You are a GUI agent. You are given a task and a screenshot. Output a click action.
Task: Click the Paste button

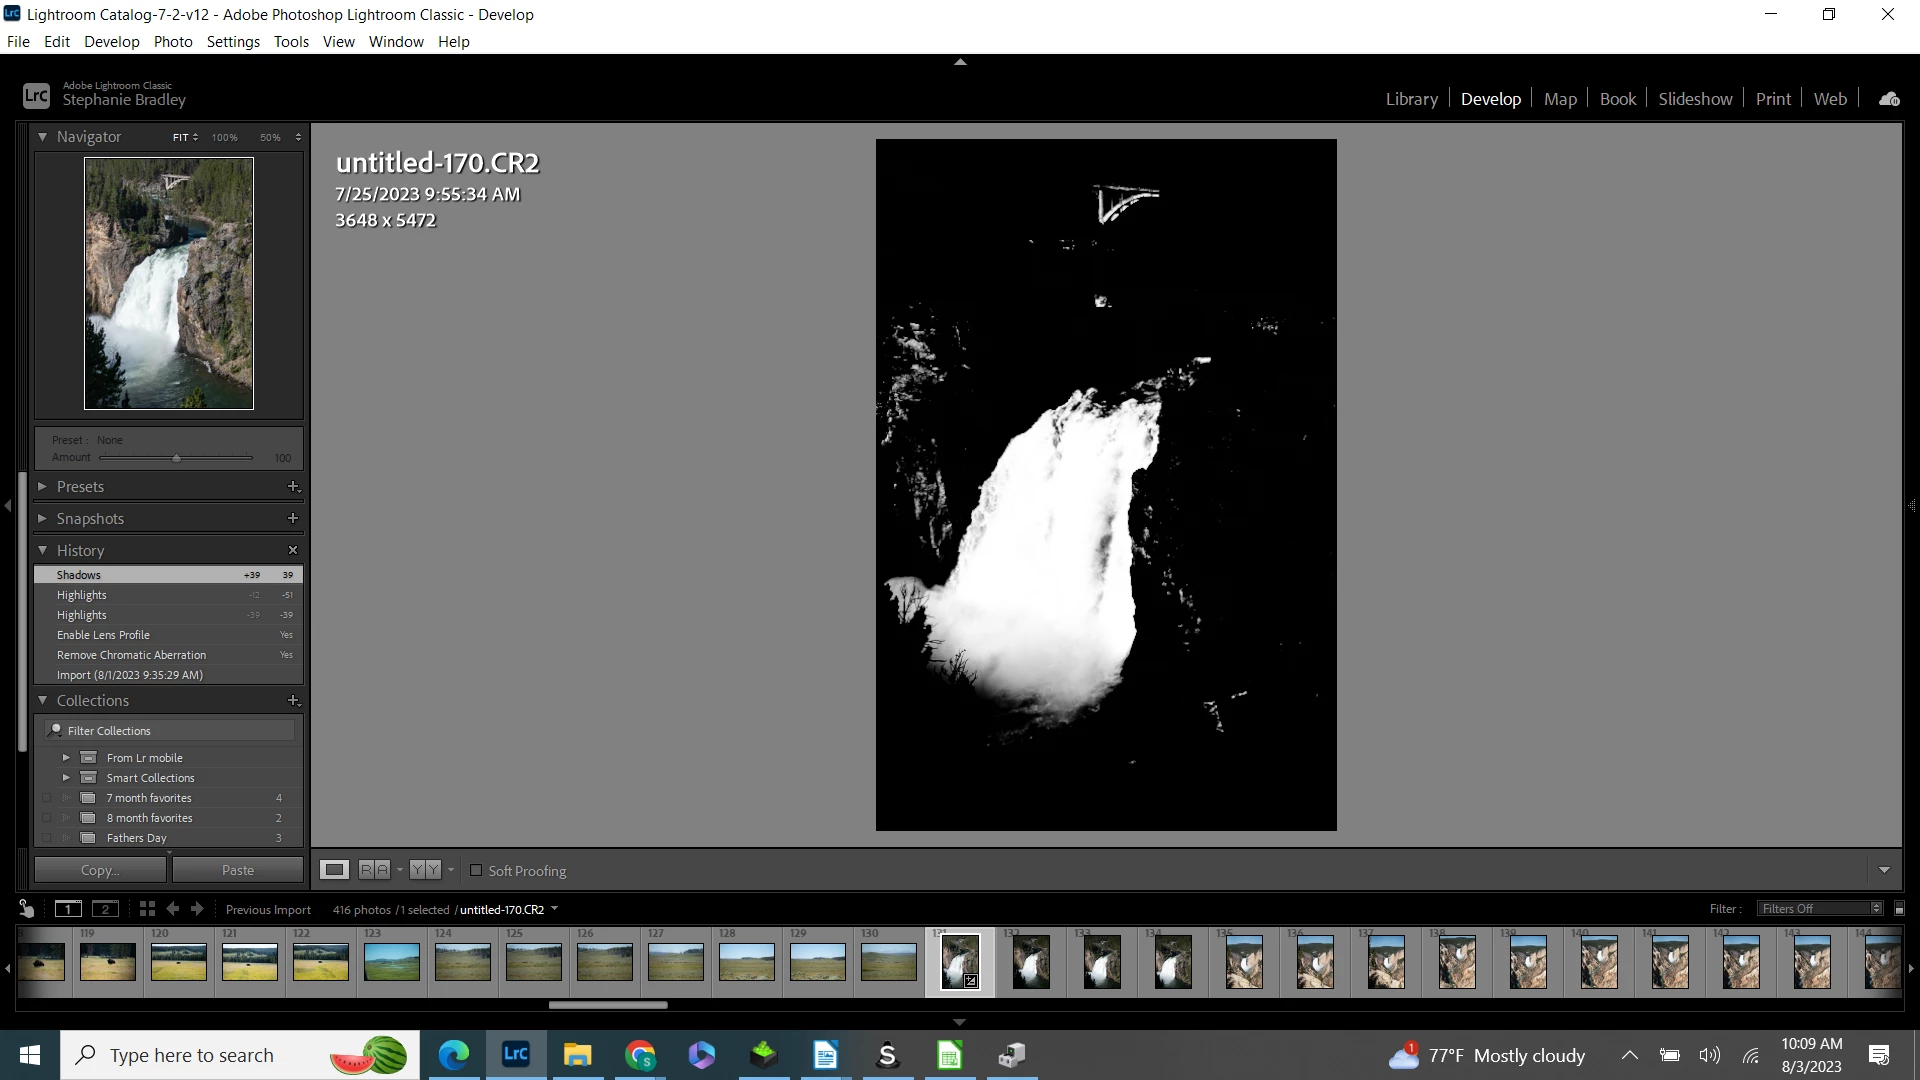coord(238,870)
